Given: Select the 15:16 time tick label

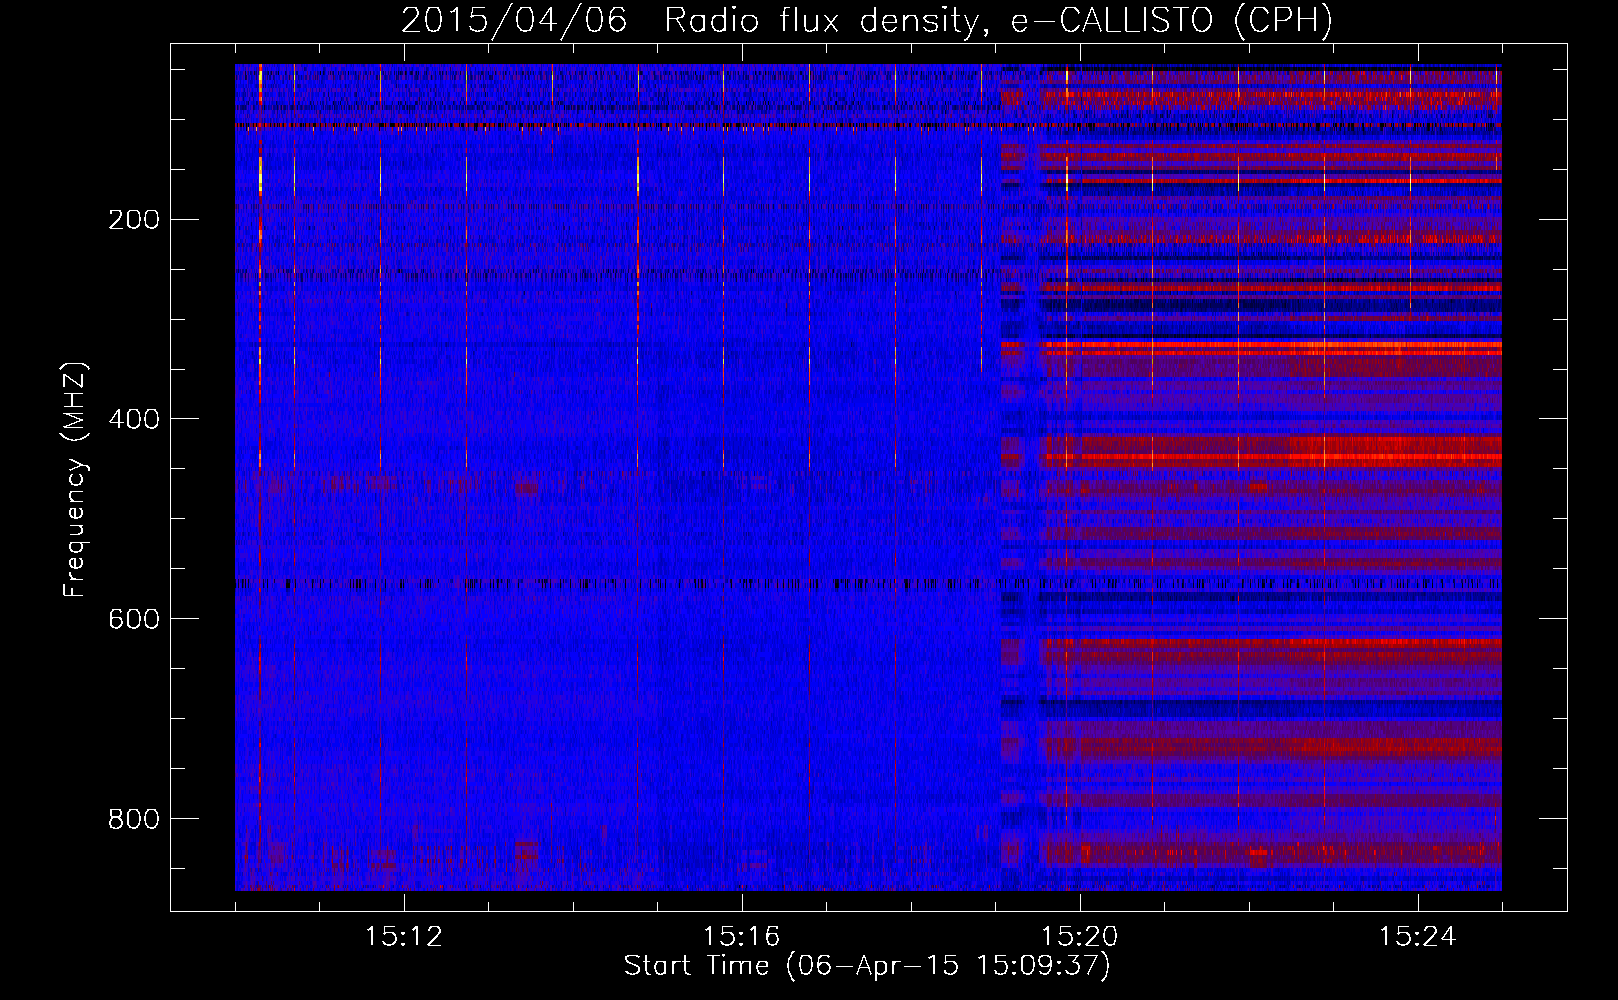Looking at the screenshot, I should [x=742, y=937].
